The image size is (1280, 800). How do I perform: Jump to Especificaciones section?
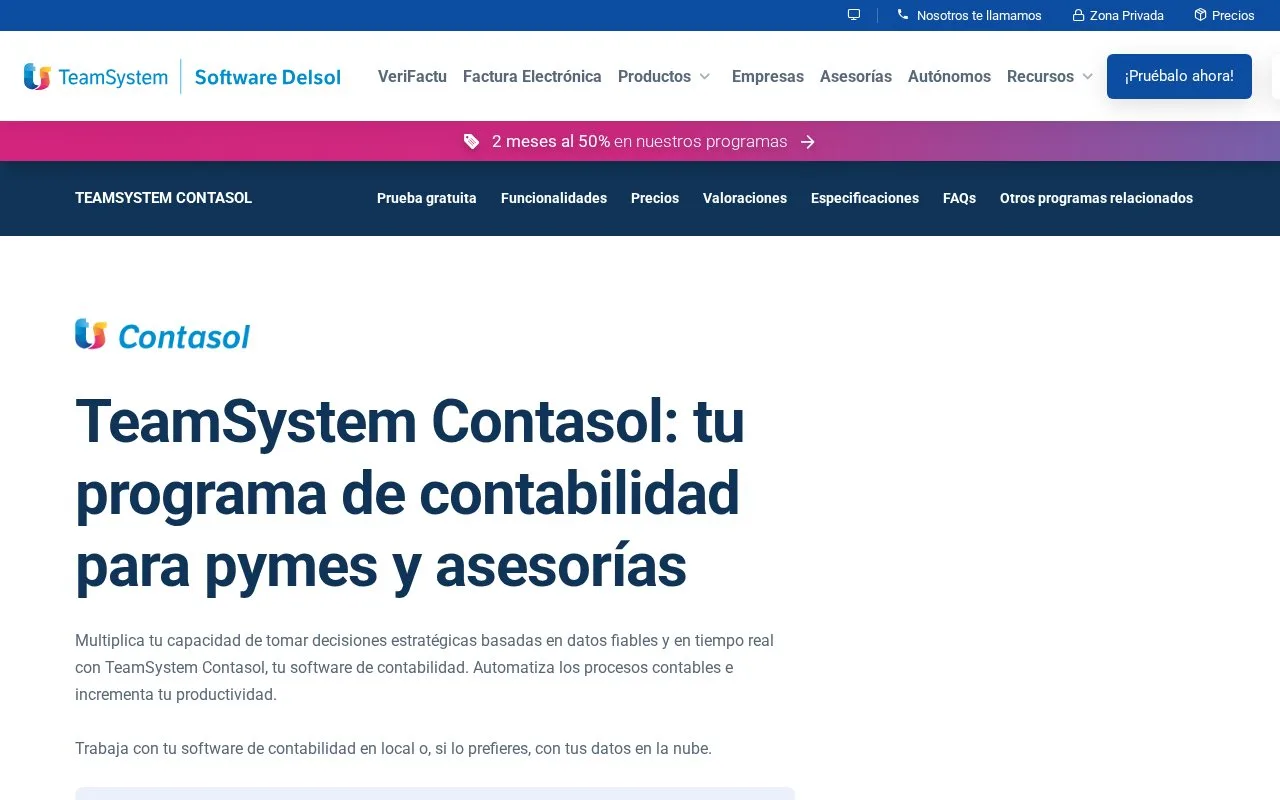865,198
